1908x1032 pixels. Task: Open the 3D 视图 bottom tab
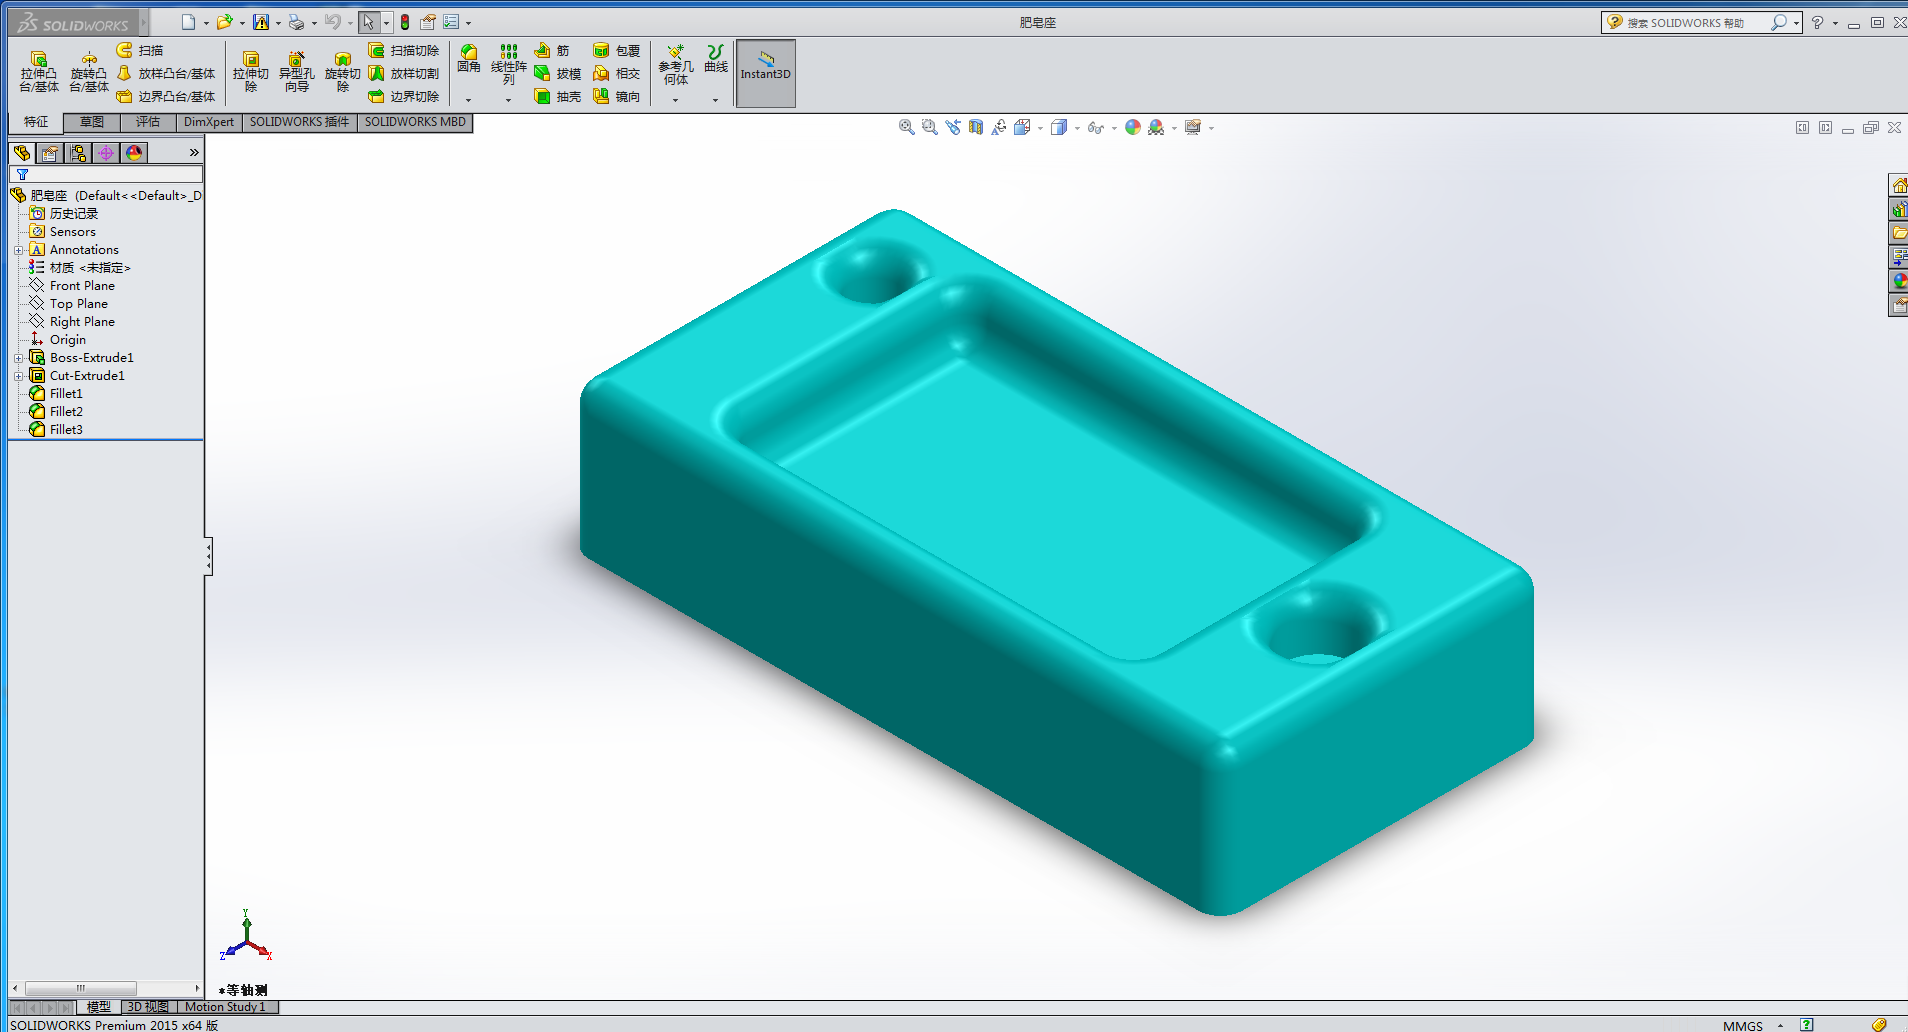pos(148,1007)
